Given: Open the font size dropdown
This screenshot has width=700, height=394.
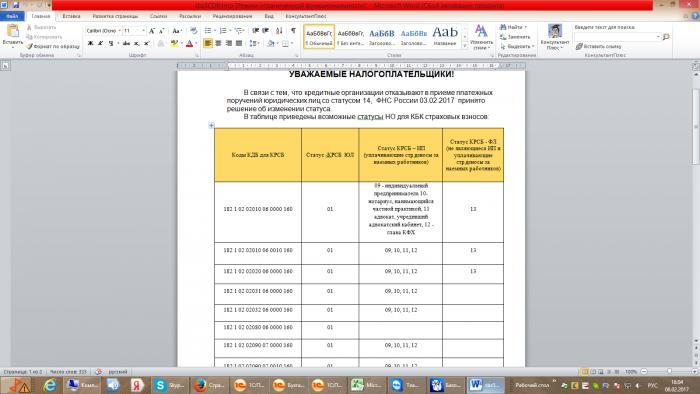Looking at the screenshot, I should [134, 31].
